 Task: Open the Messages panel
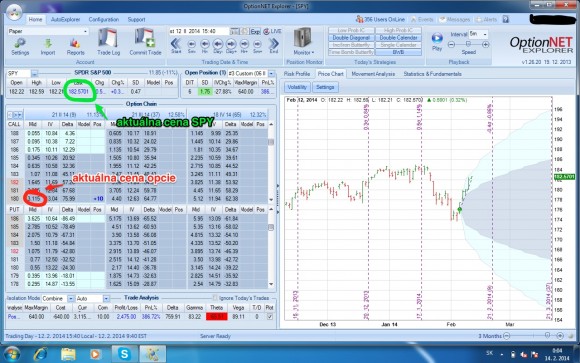coord(455,19)
